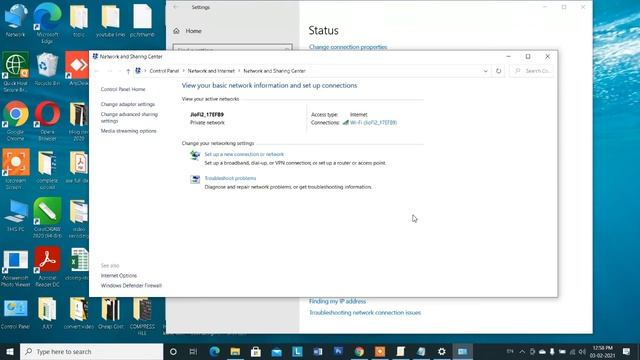Image resolution: width=640 pixels, height=360 pixels.
Task: Expand the chevron after Control Panel breadcrumb
Action: coord(183,71)
